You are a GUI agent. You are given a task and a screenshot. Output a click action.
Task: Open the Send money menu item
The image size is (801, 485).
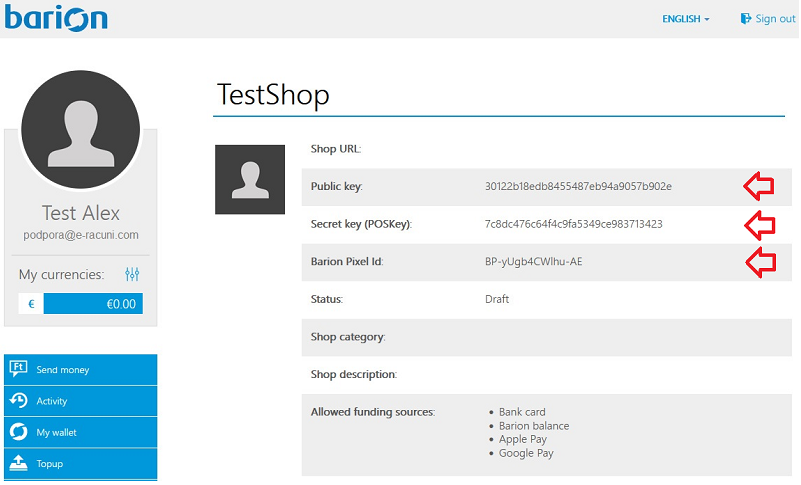81,369
